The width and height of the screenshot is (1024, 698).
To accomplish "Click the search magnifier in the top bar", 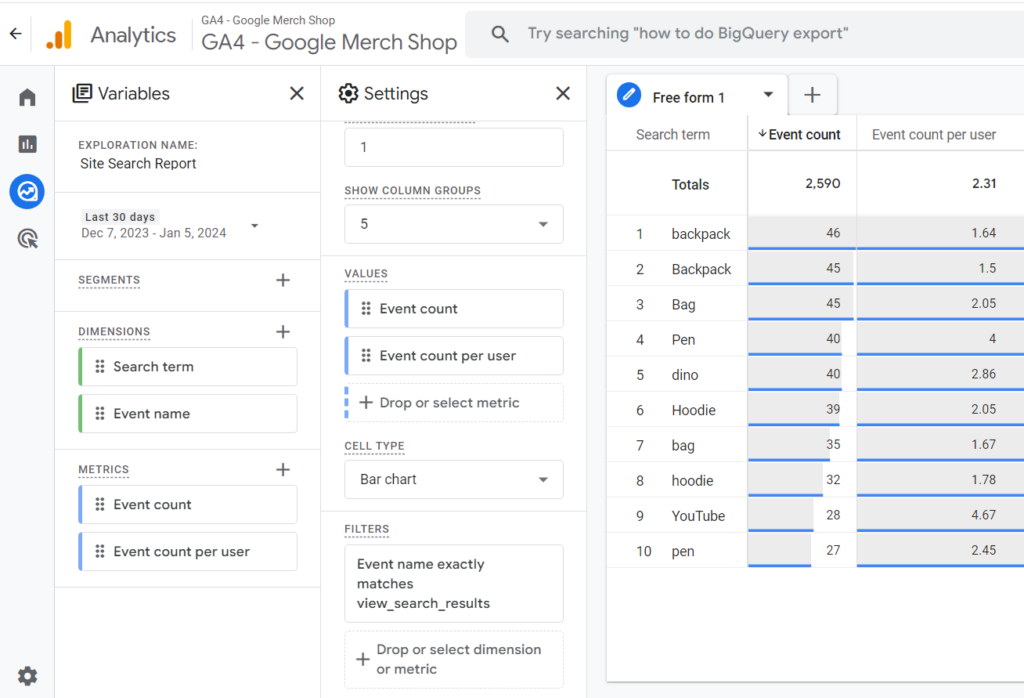I will point(500,33).
